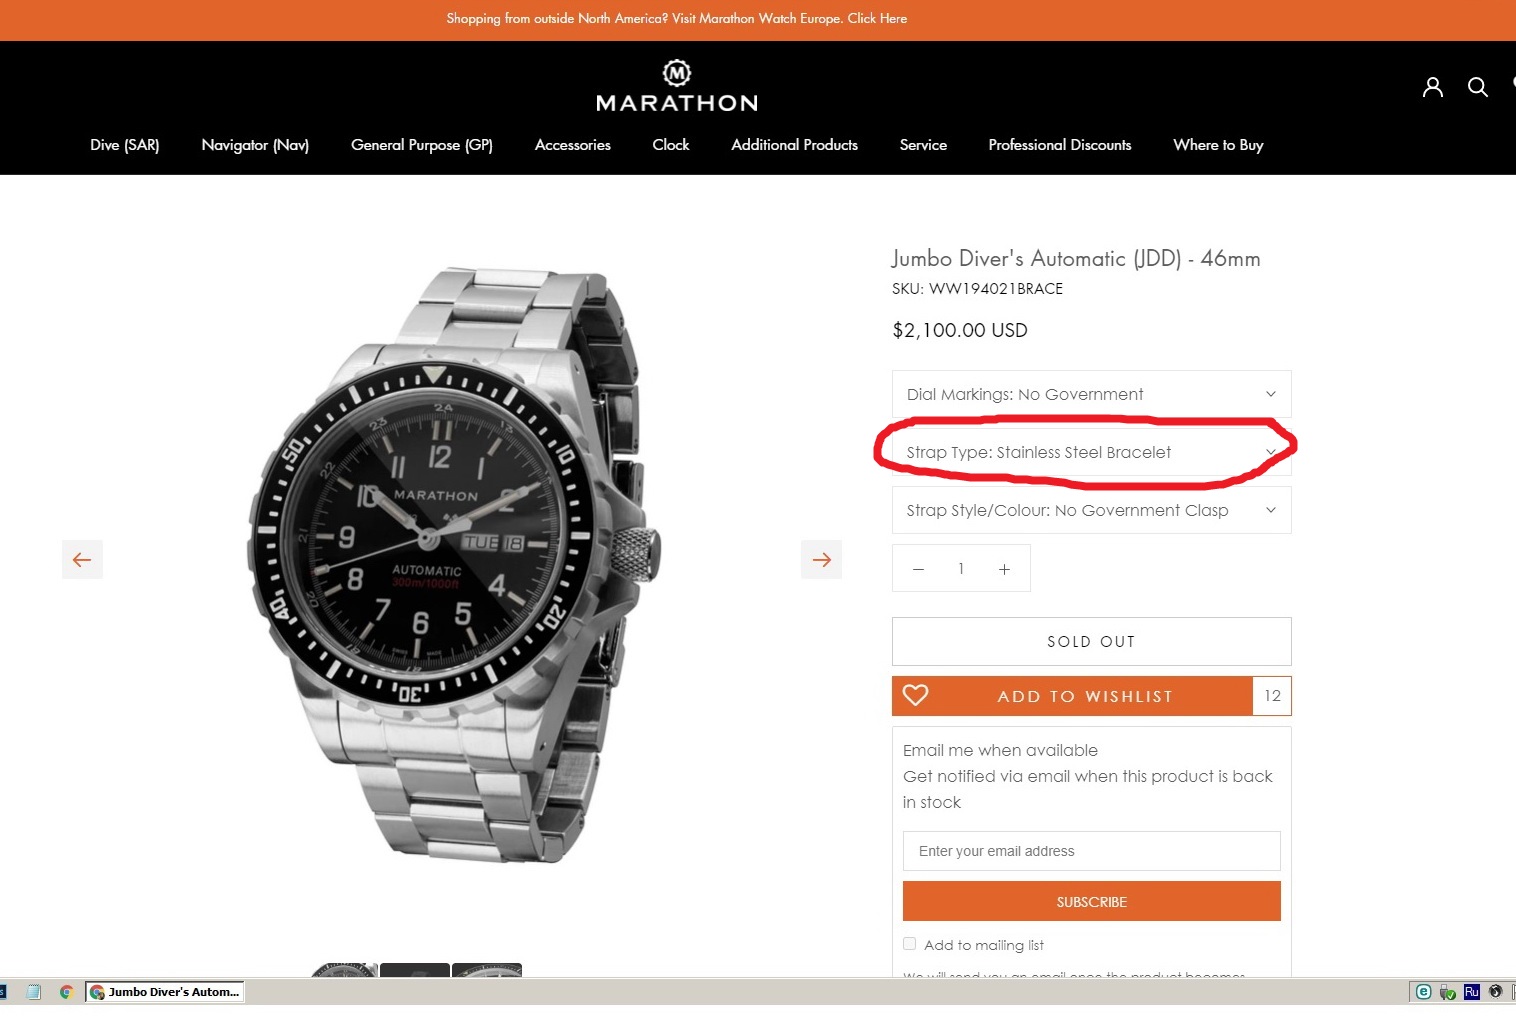The width and height of the screenshot is (1516, 1016).
Task: Click Chrome icon in taskbar
Action: point(66,992)
